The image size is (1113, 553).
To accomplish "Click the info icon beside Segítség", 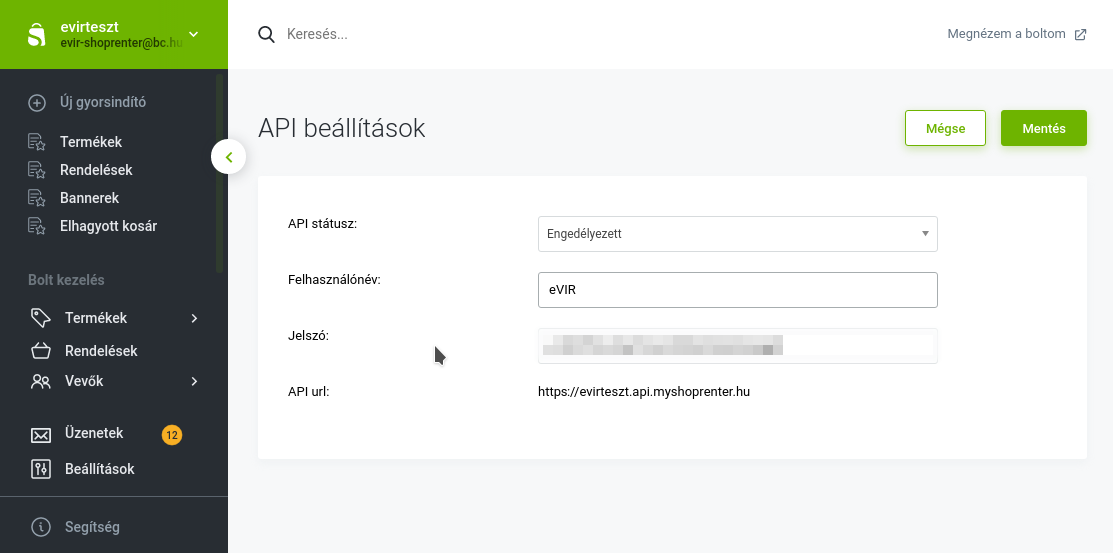I will [x=41, y=527].
